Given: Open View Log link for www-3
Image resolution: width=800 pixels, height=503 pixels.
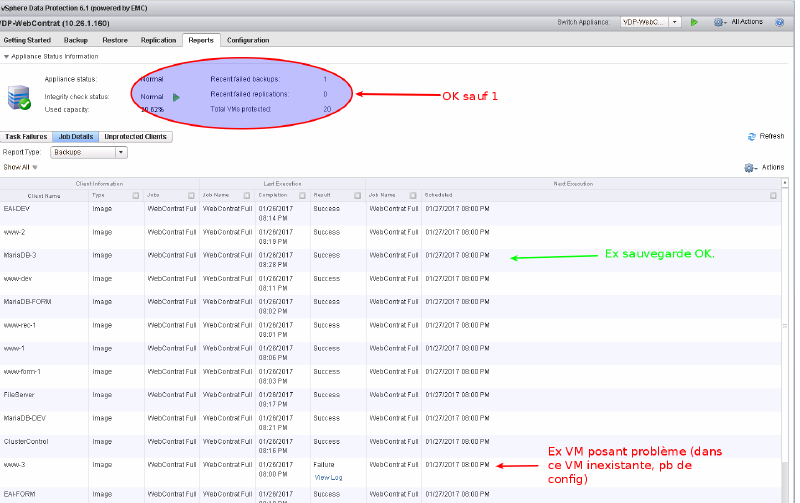Looking at the screenshot, I should (x=328, y=478).
